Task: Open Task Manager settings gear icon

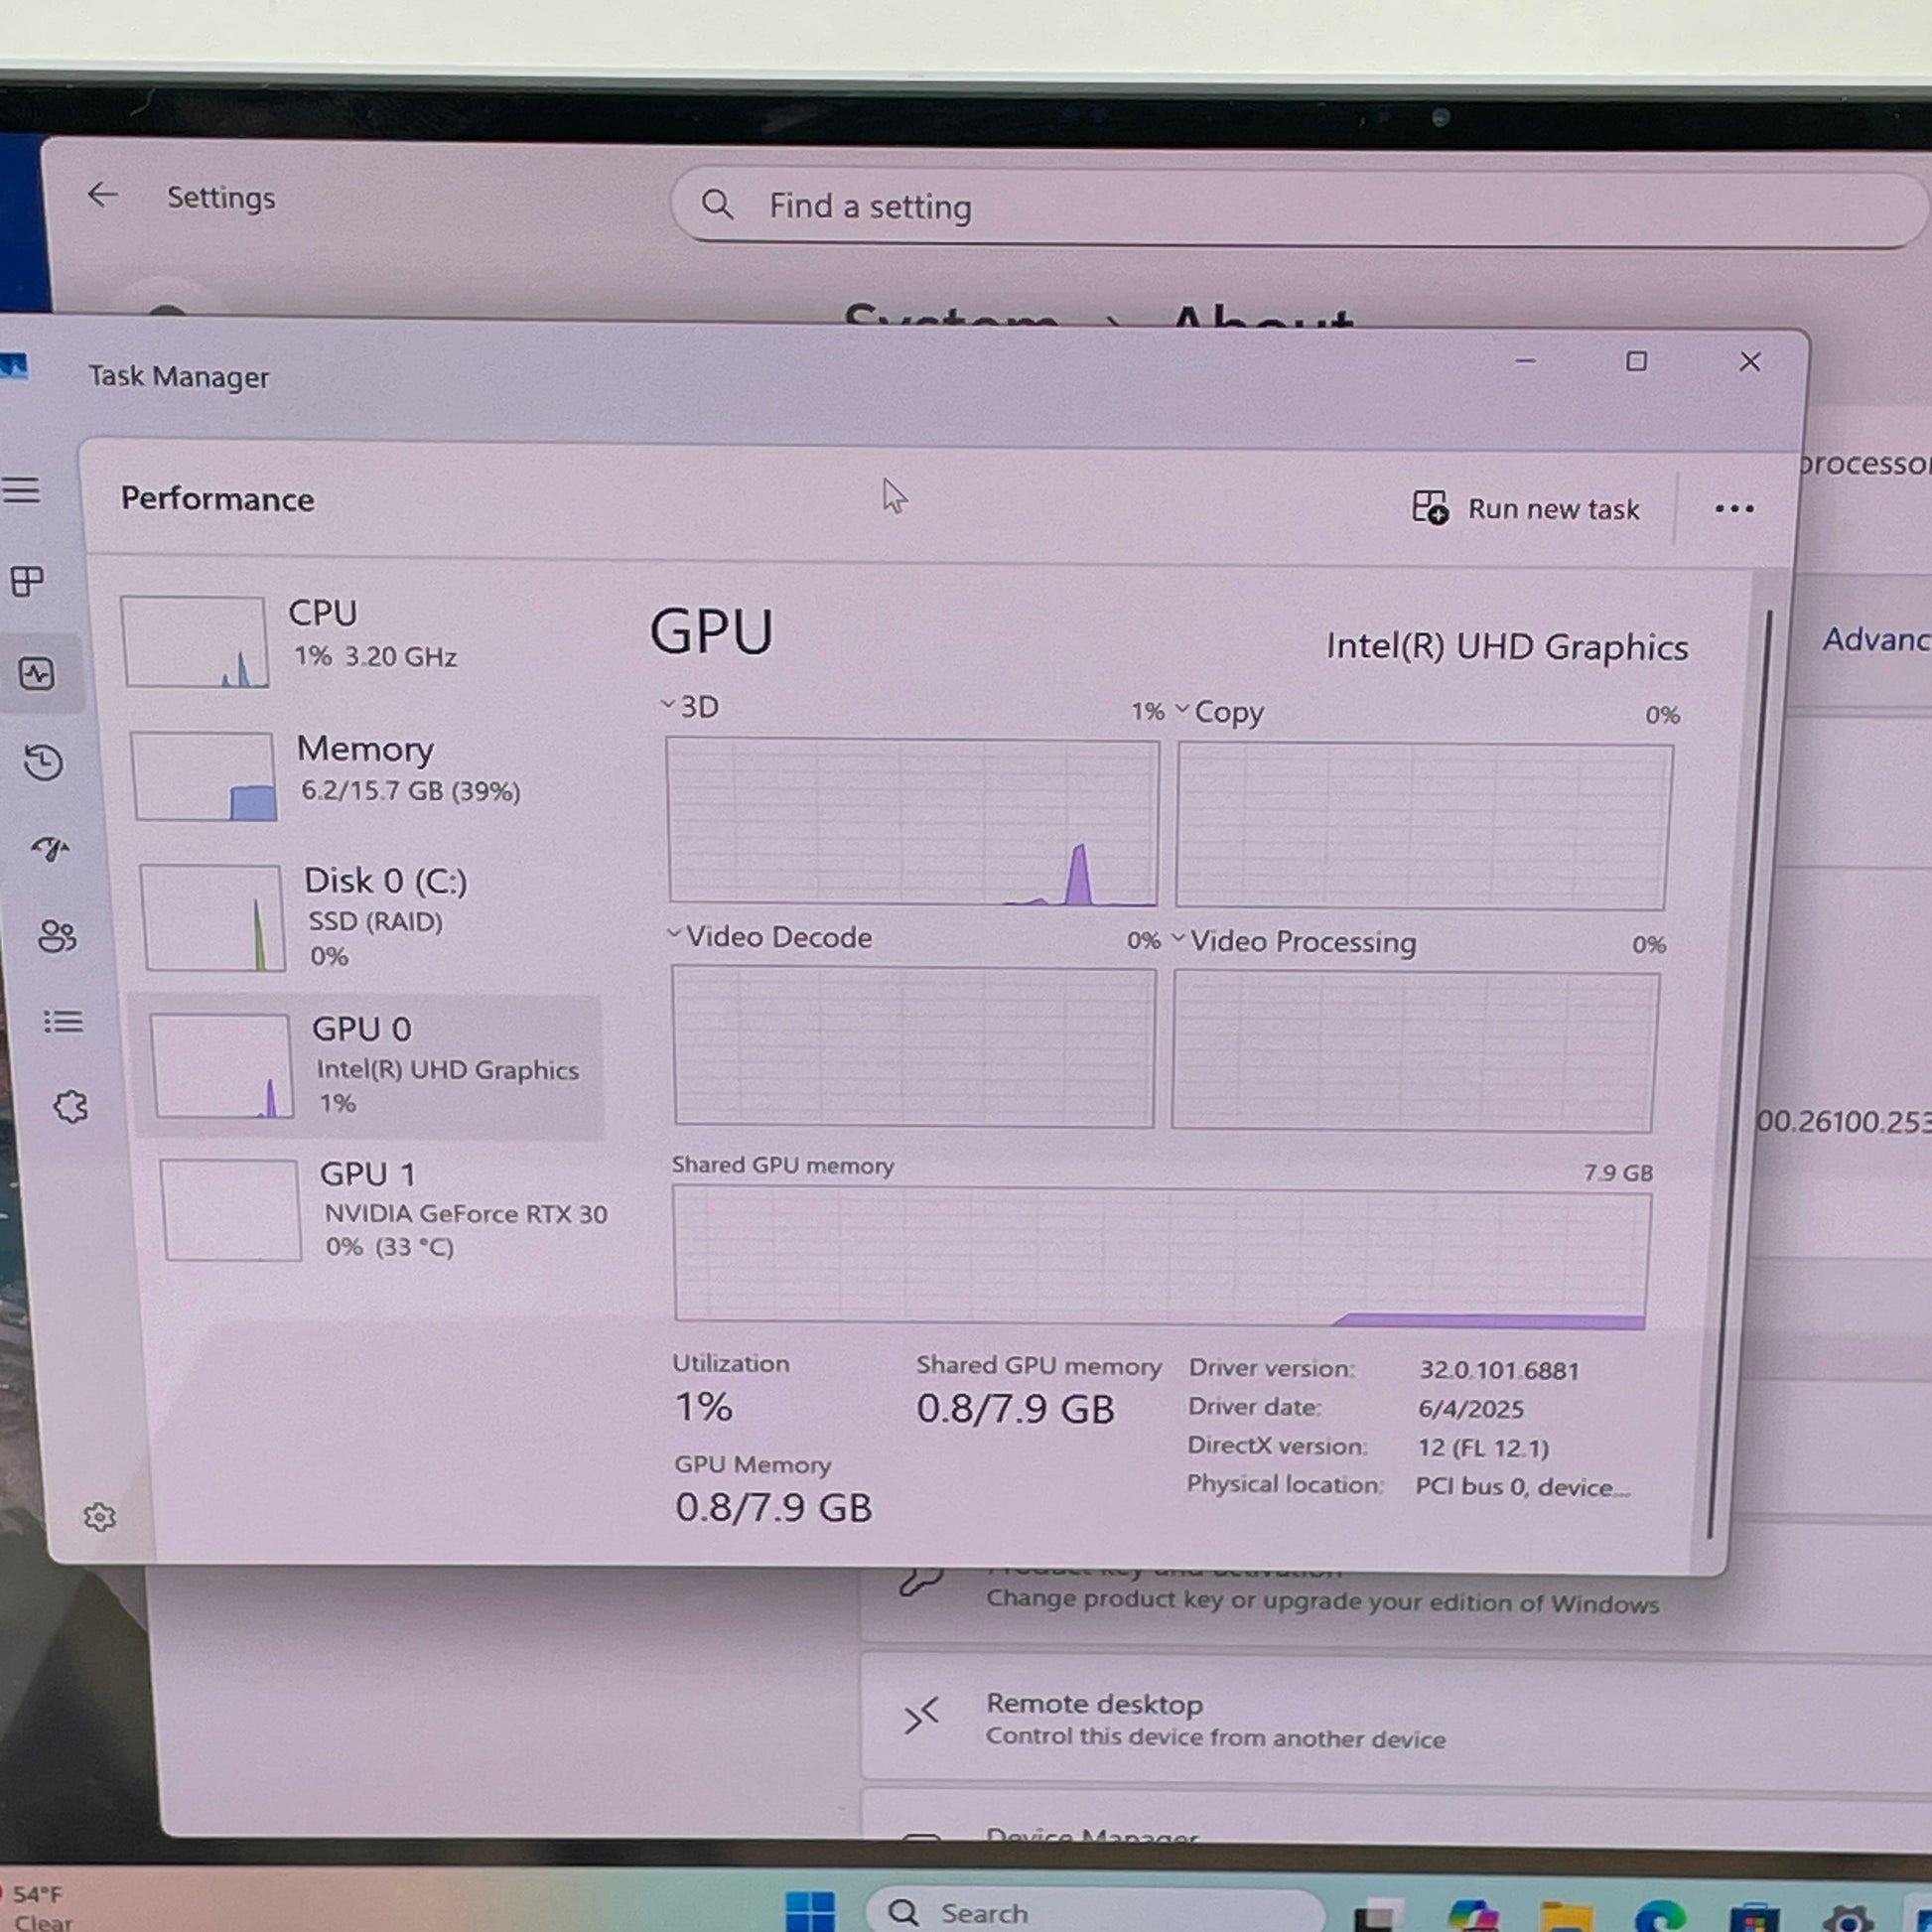Action: [99, 1517]
